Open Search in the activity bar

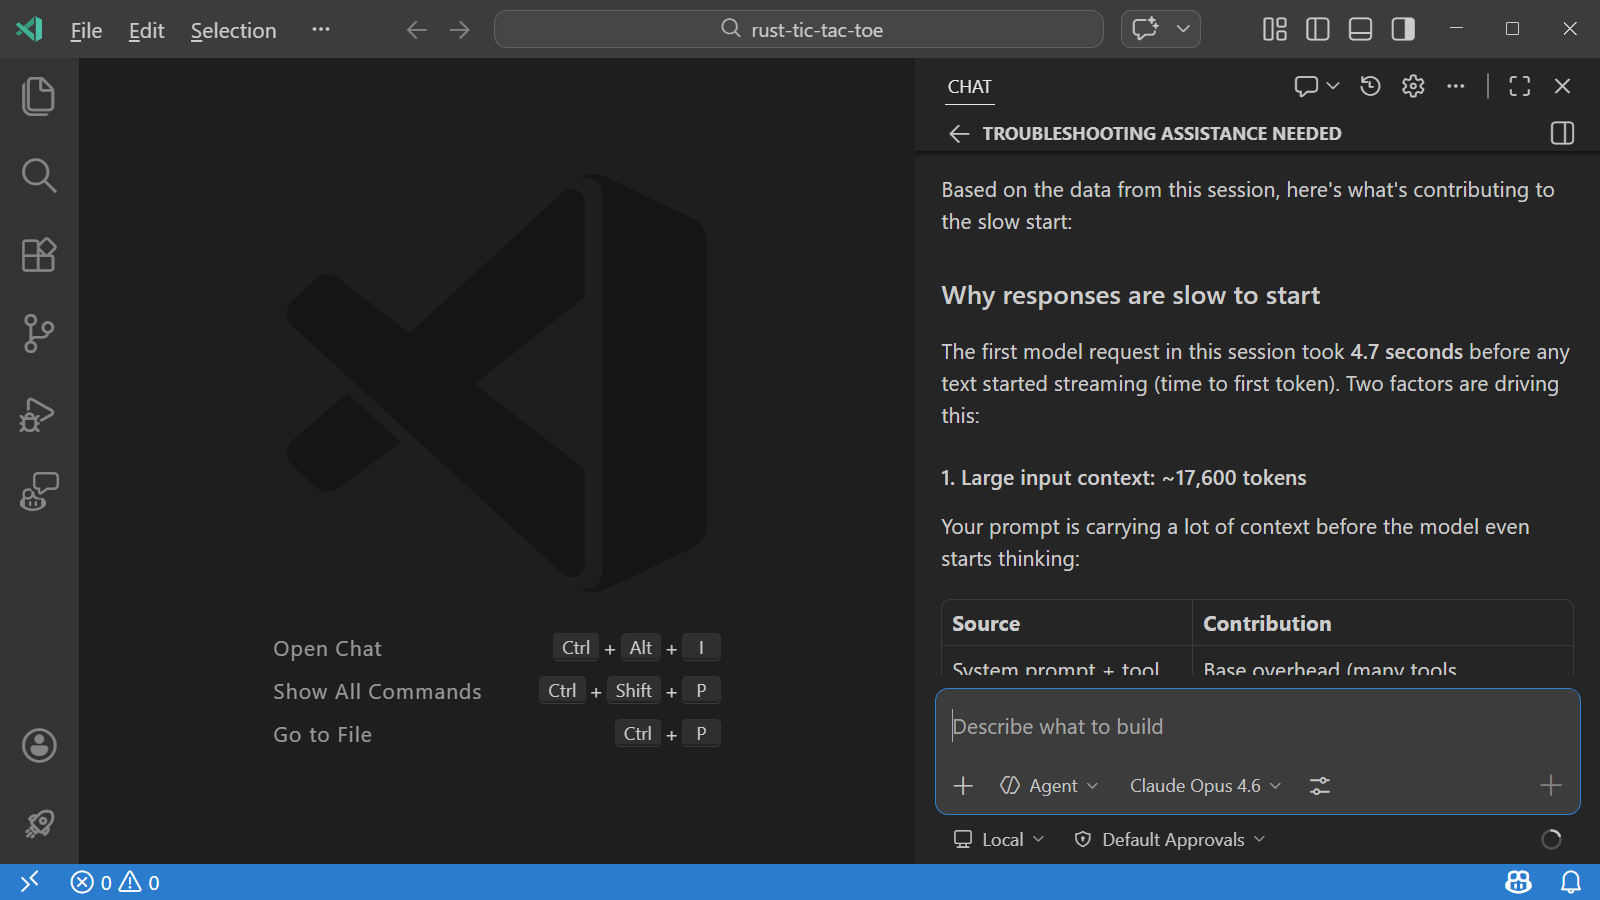tap(38, 175)
